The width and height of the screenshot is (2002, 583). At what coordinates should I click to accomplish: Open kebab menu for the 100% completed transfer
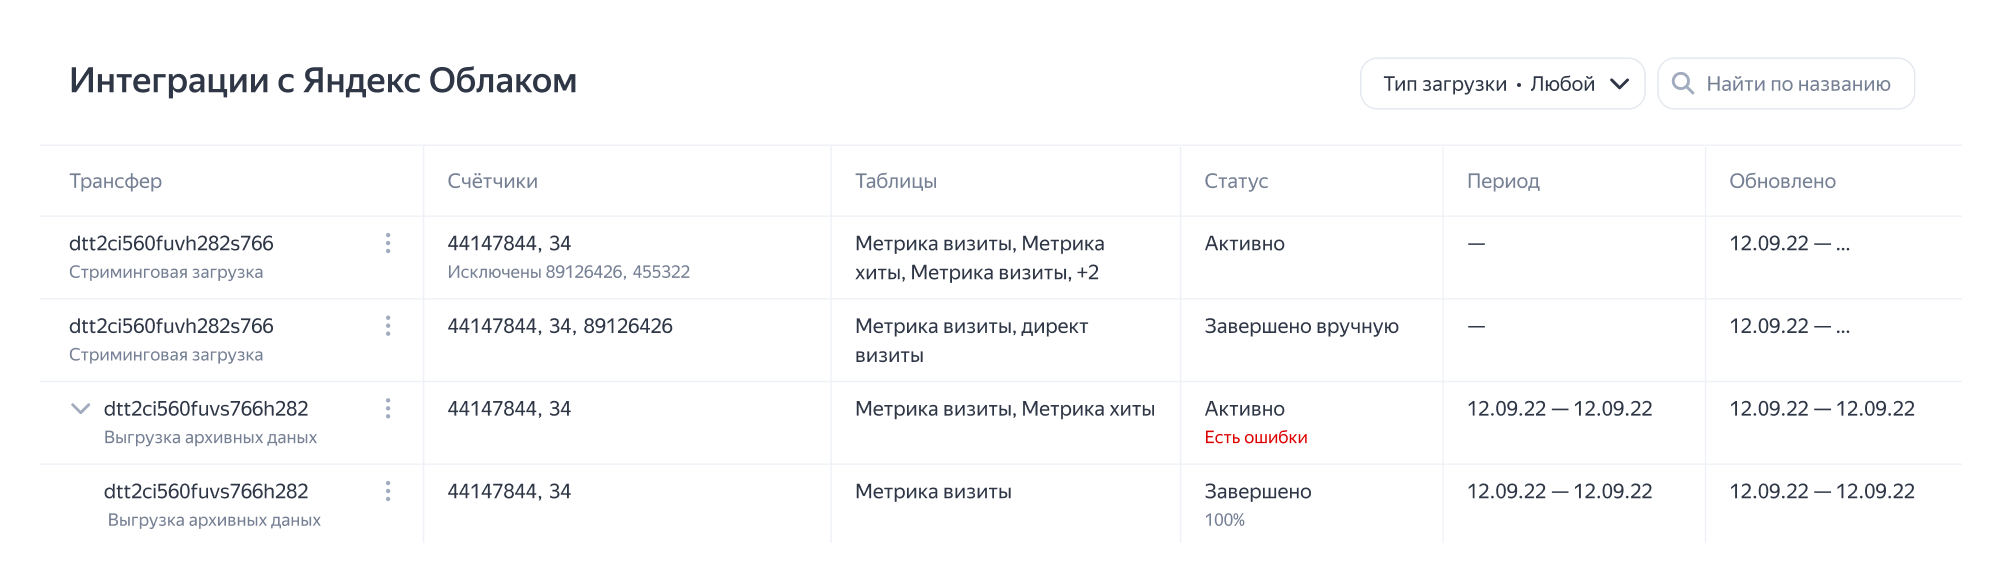388,491
